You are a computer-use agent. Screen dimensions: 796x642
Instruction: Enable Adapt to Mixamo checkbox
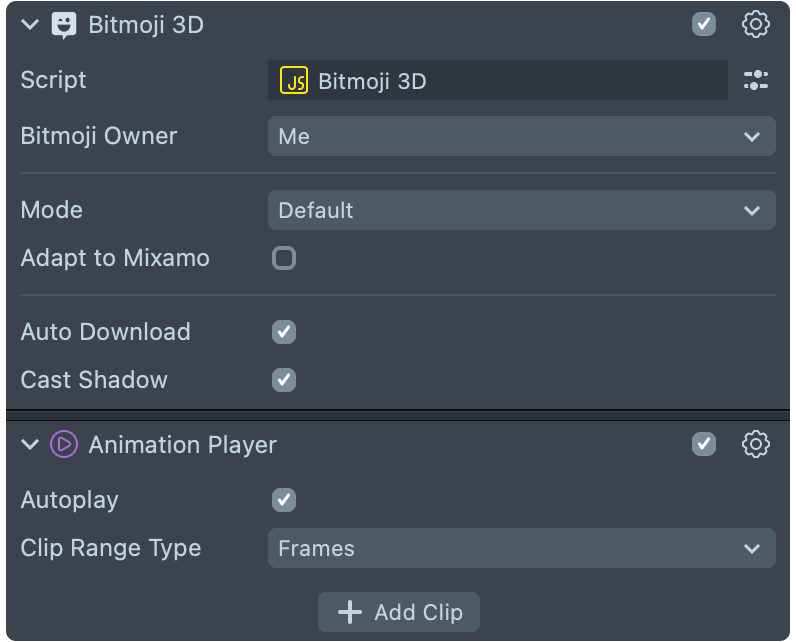coord(284,259)
